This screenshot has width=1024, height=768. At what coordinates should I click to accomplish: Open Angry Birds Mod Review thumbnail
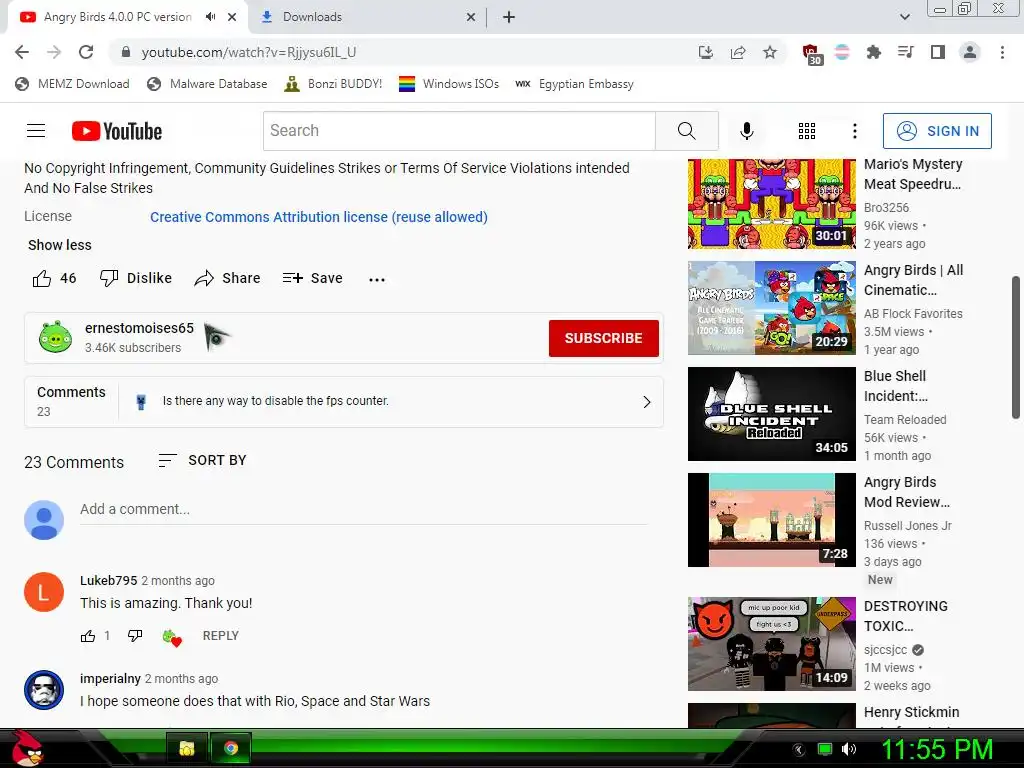(x=771, y=520)
